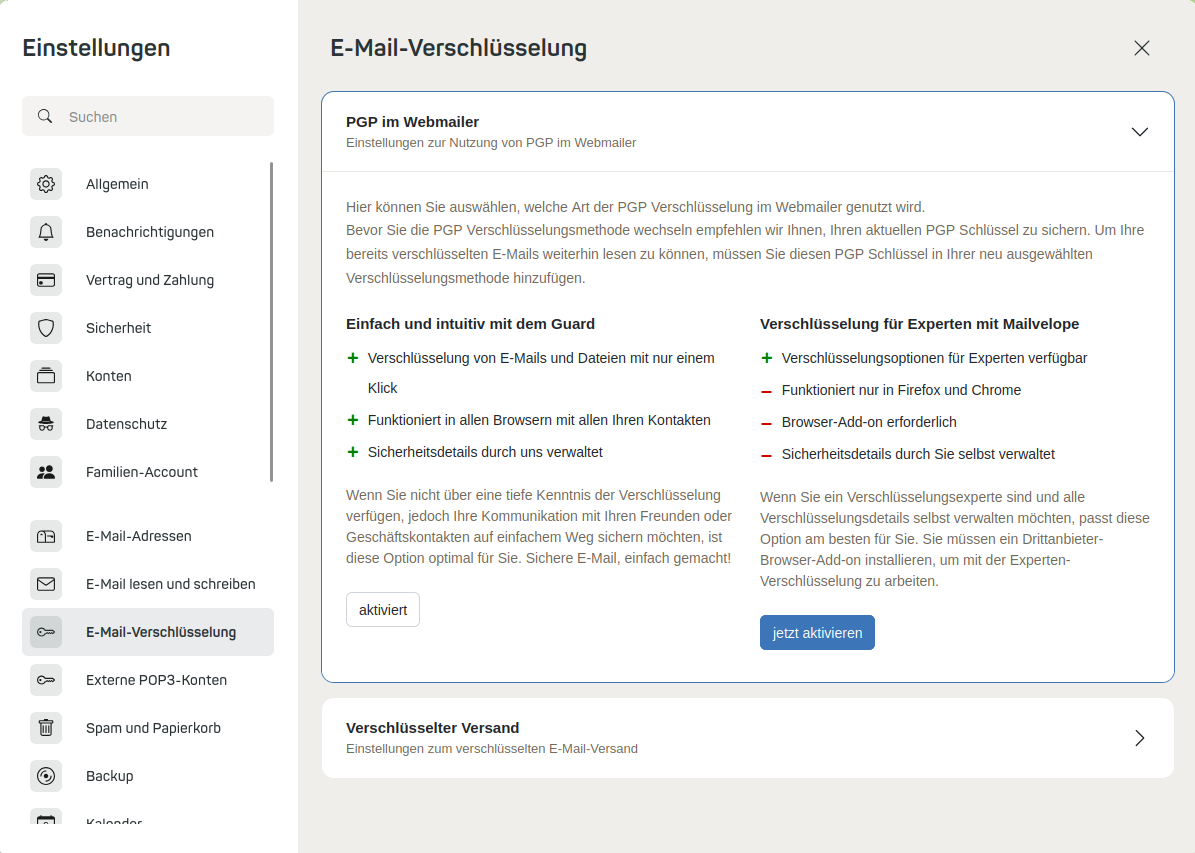Viewport: 1195px width, 853px height.
Task: Click heading Einfach und intuitiv mit dem Guard
Action: 470,324
